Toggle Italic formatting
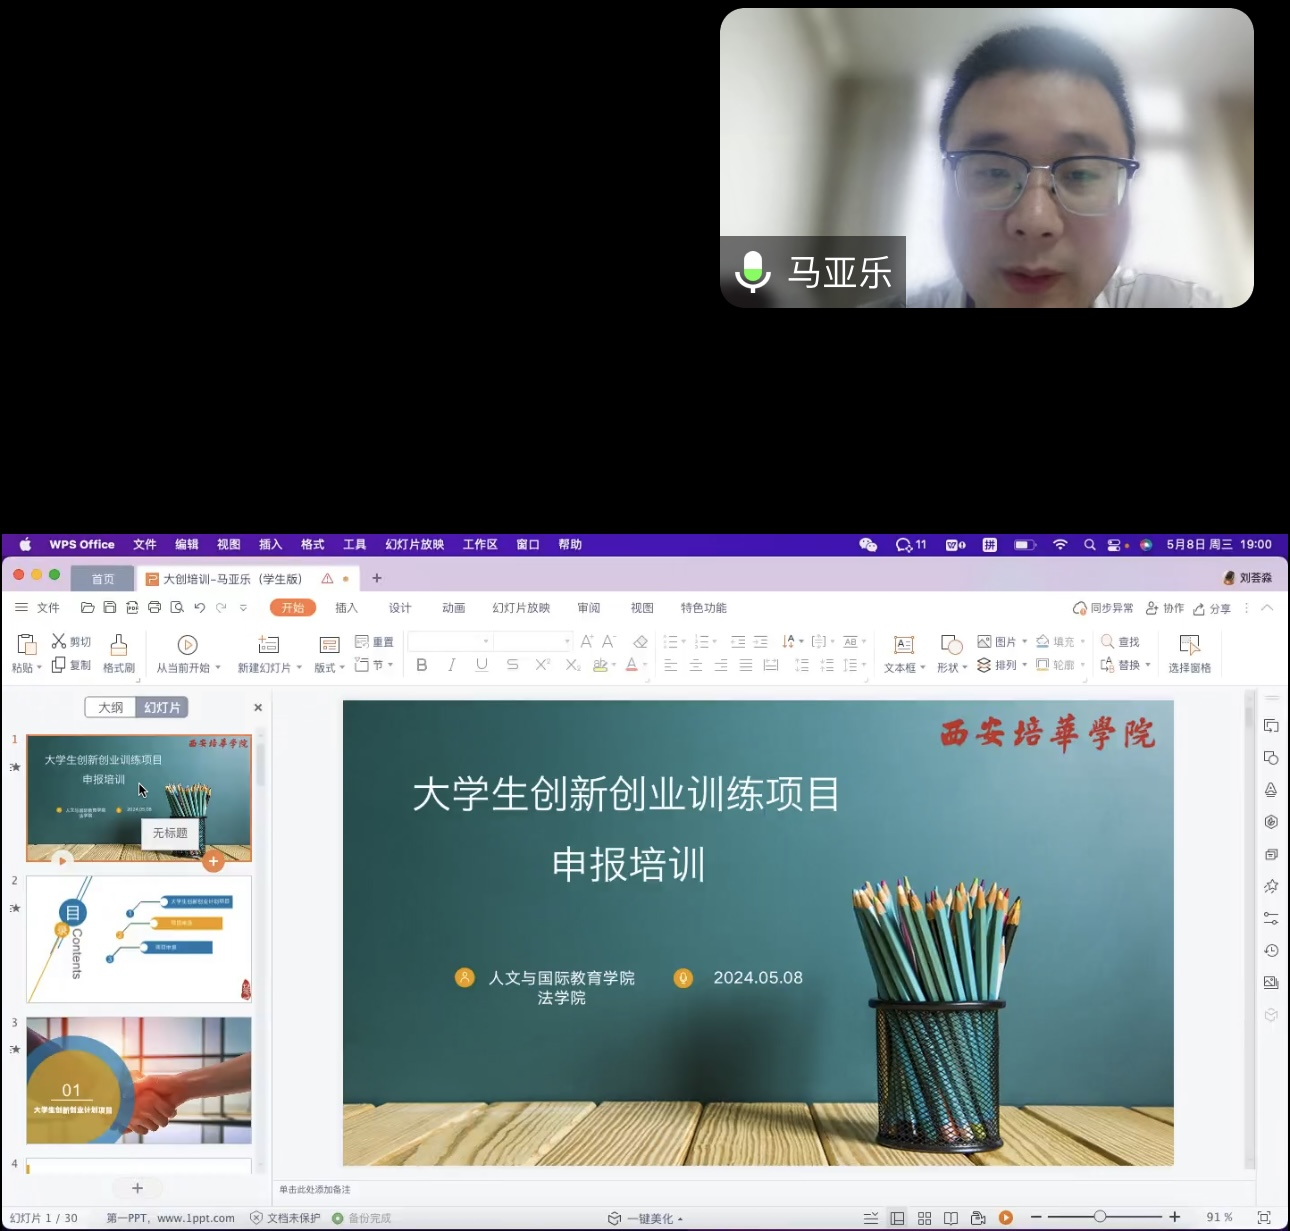Viewport: 1290px width, 1231px height. 452,665
